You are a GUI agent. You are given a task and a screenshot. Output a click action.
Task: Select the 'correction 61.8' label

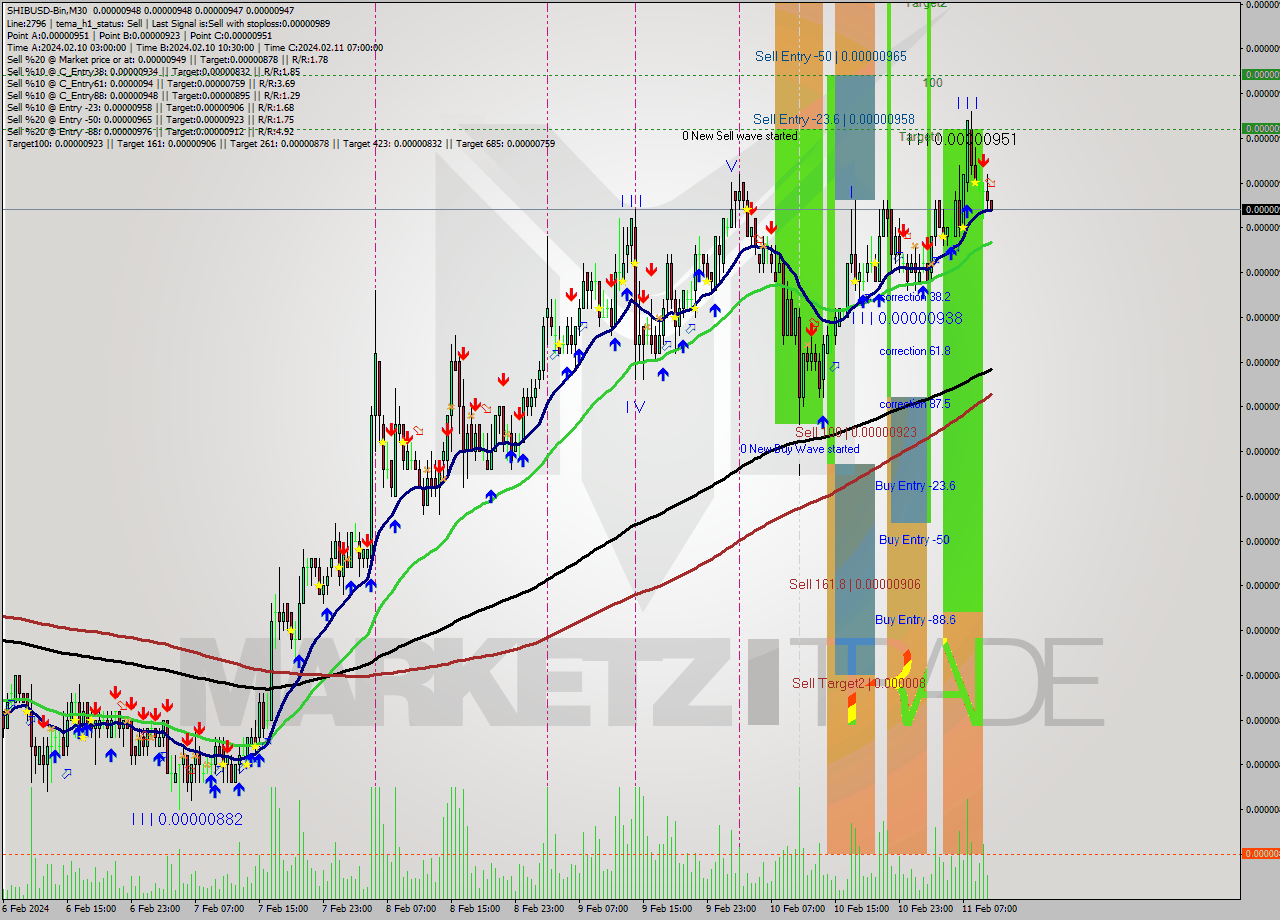click(x=915, y=351)
